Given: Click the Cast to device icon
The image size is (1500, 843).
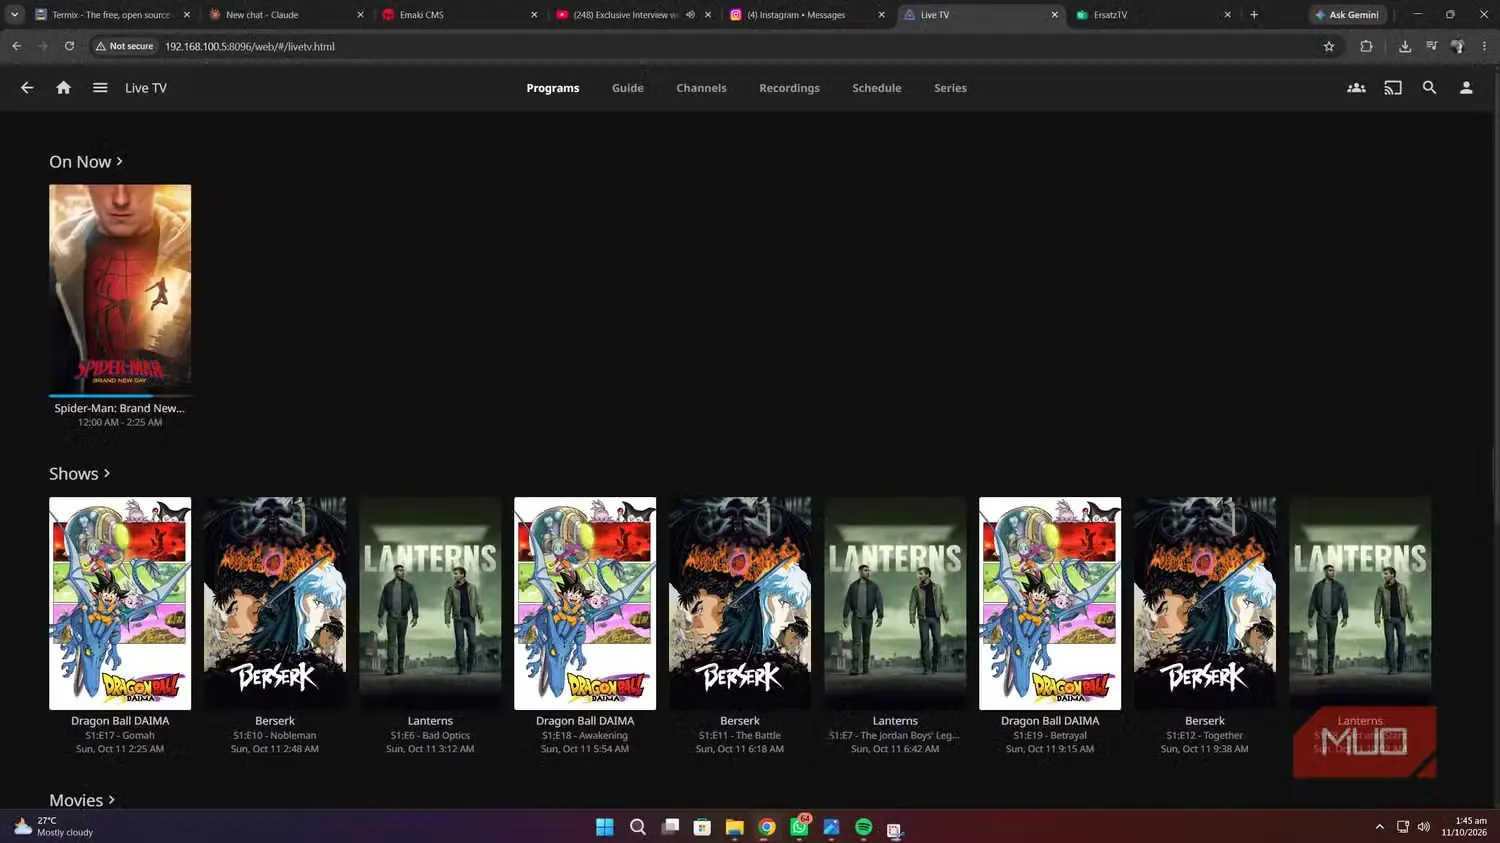Looking at the screenshot, I should 1393,88.
